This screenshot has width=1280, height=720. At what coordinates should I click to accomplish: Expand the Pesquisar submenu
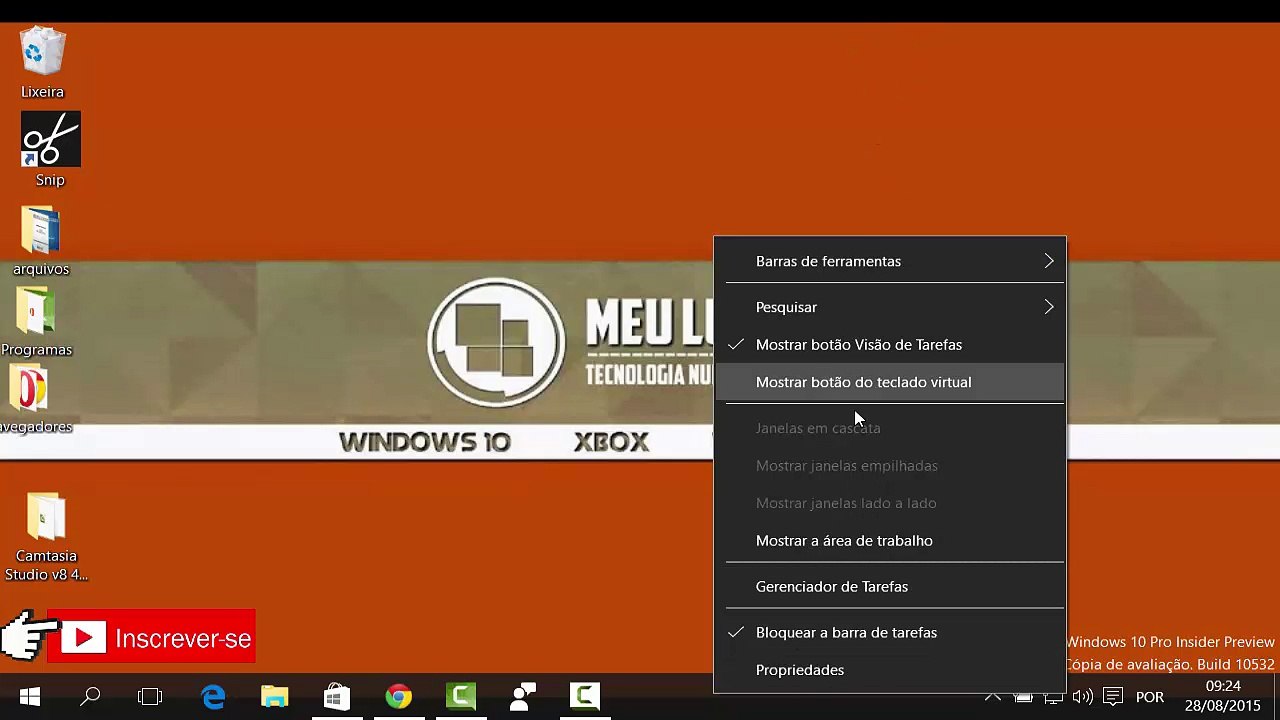pos(890,307)
